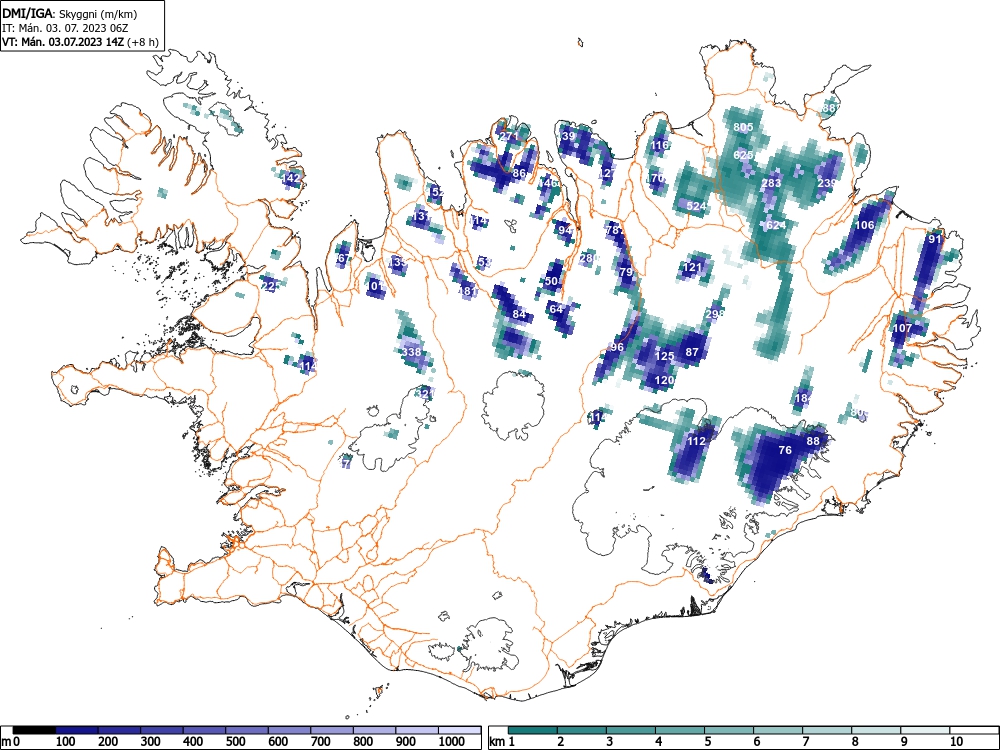Image resolution: width=1000 pixels, height=750 pixels.
Task: Click the visibility value 96 on the map
Action: coord(617,348)
